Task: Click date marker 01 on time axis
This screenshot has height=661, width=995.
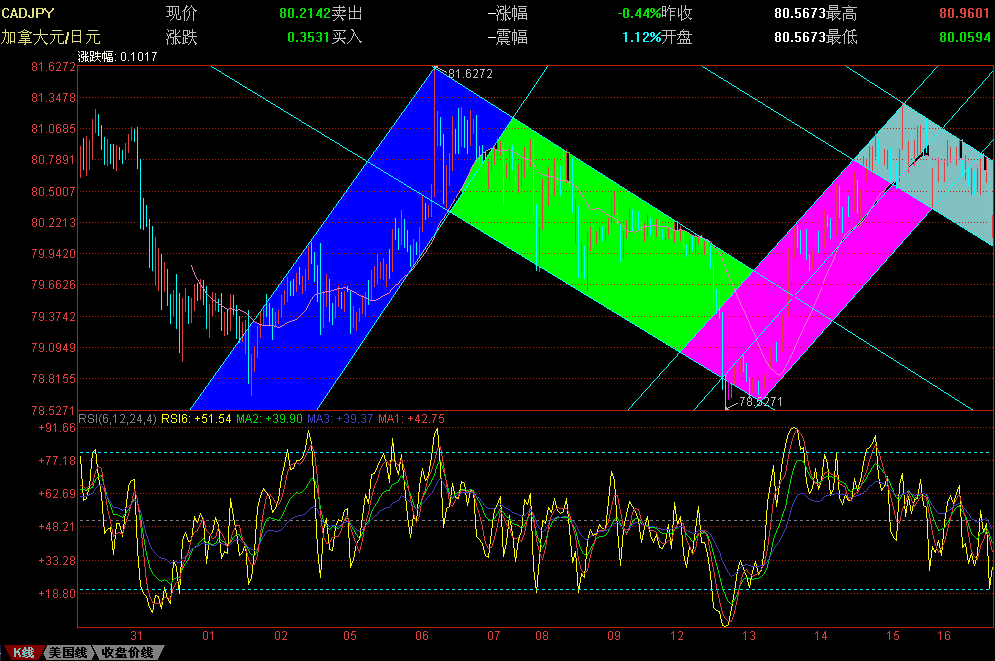Action: point(208,636)
